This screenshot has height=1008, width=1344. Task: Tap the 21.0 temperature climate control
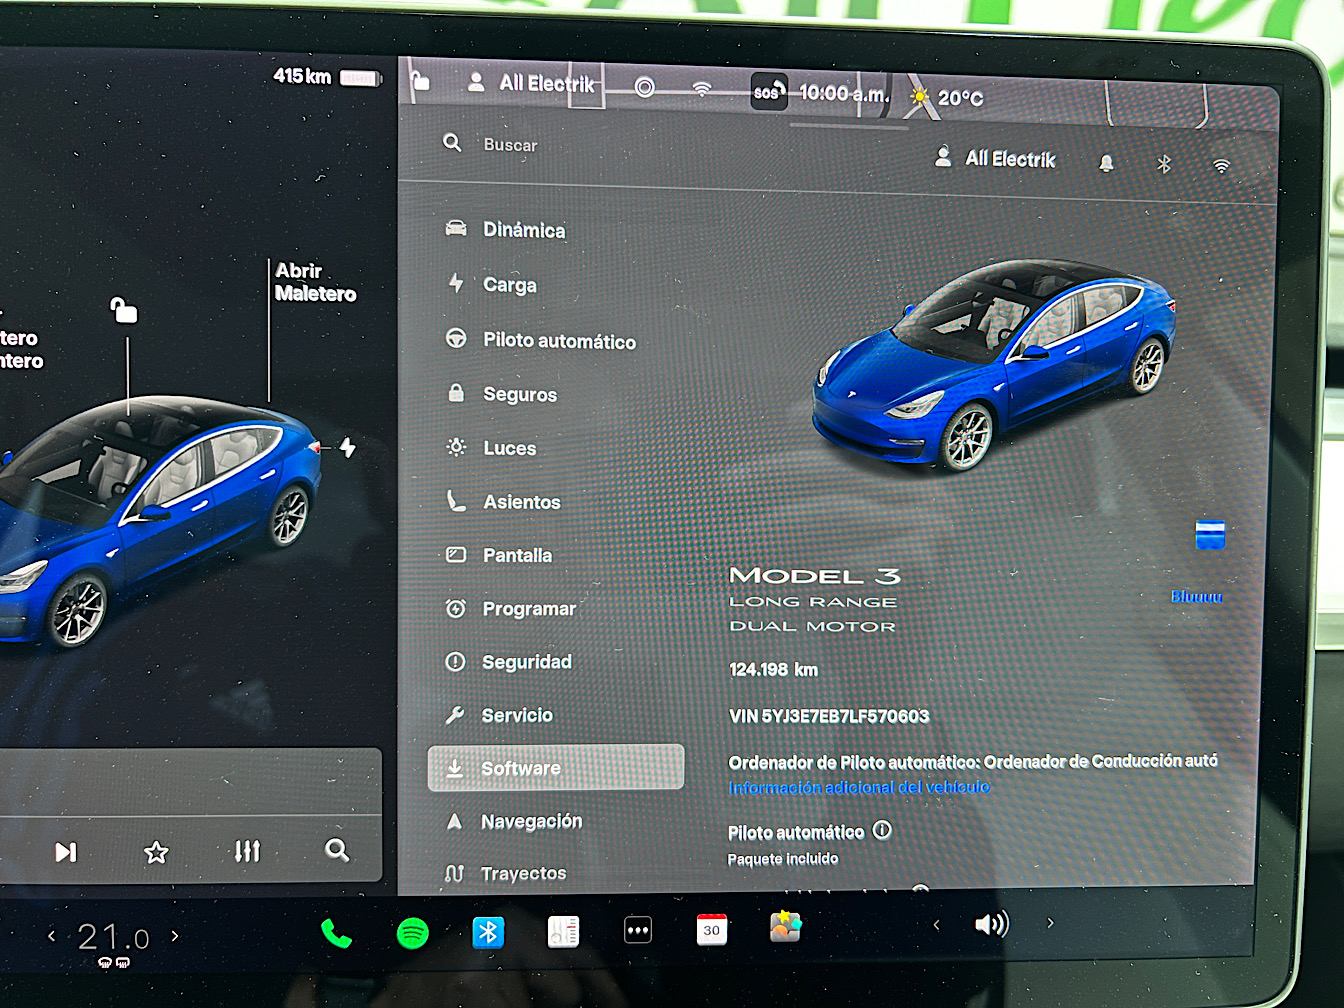click(x=114, y=938)
